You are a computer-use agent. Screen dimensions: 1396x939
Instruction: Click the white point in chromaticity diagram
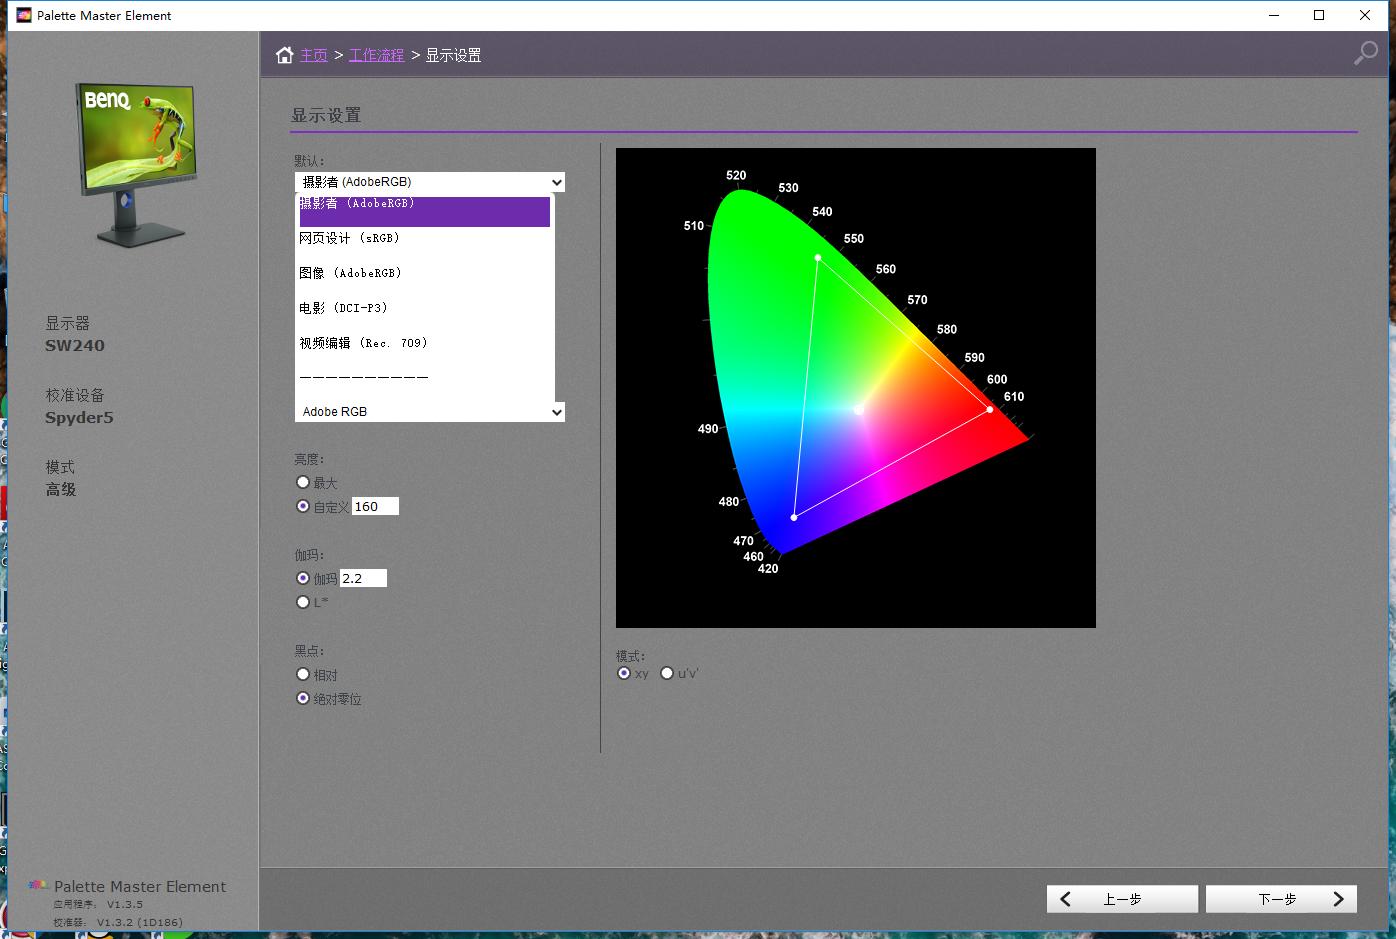[x=858, y=410]
